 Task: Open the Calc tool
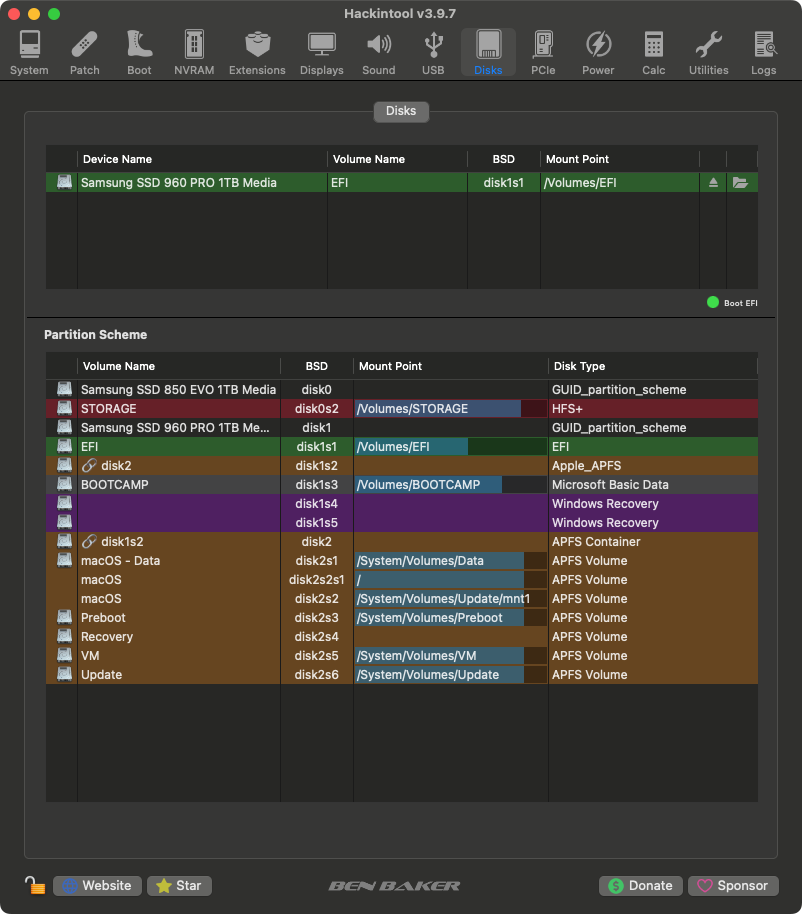coord(653,52)
